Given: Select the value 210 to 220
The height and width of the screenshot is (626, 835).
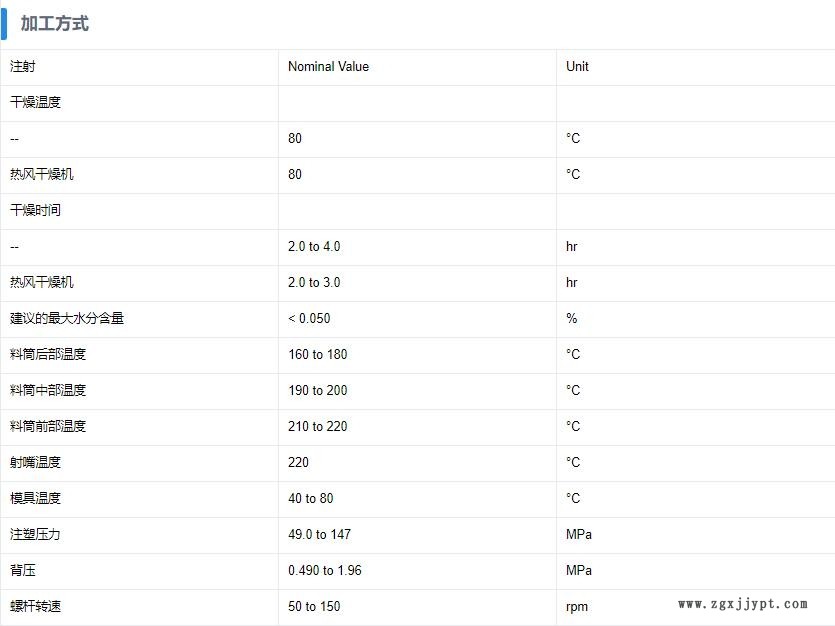Looking at the screenshot, I should 318,427.
